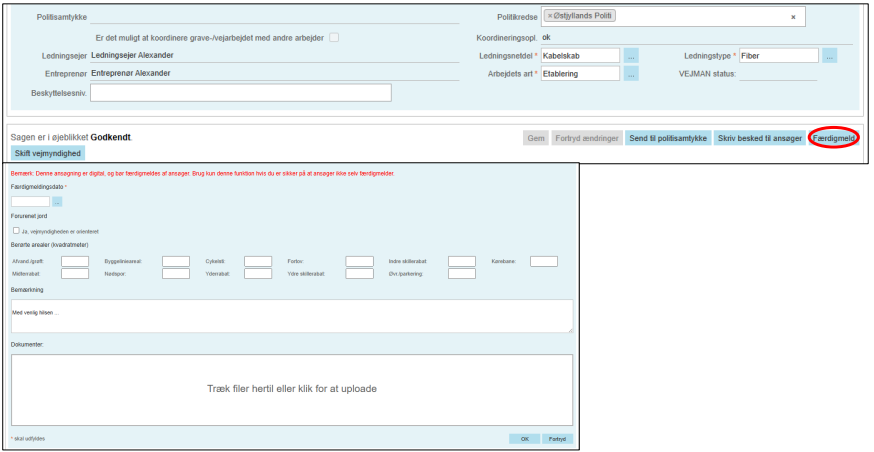Screen dimensions: 874x452
Task: Clear the Politikreds field with the x
Action: coord(793,17)
